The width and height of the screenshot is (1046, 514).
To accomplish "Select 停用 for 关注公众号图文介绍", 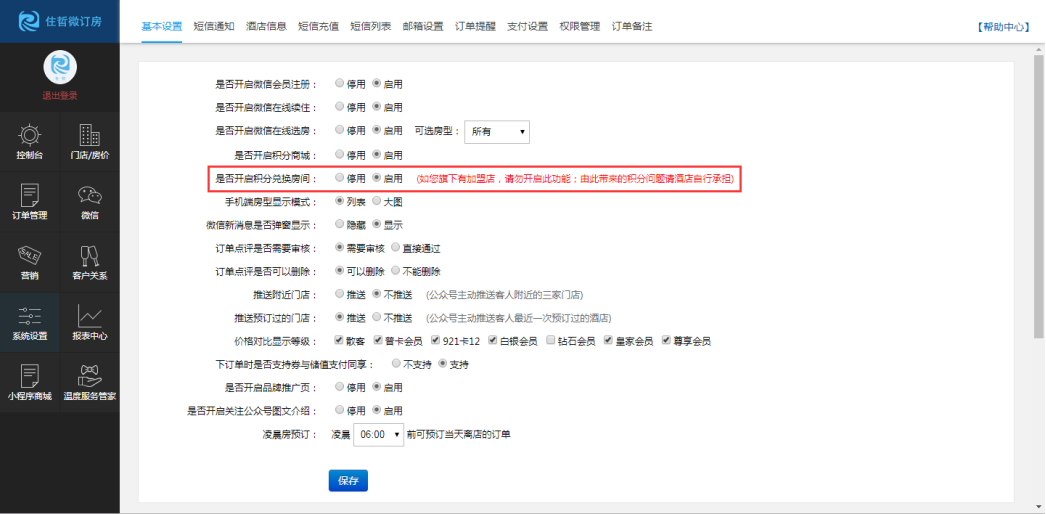I will 340,410.
